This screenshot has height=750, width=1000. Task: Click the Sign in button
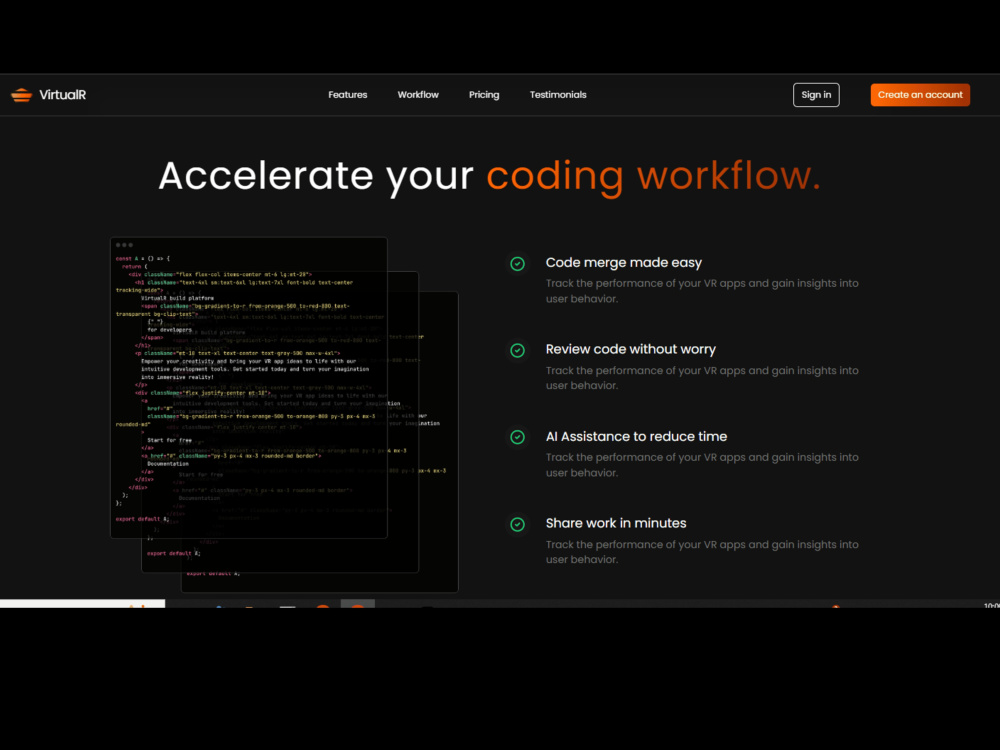(x=816, y=94)
